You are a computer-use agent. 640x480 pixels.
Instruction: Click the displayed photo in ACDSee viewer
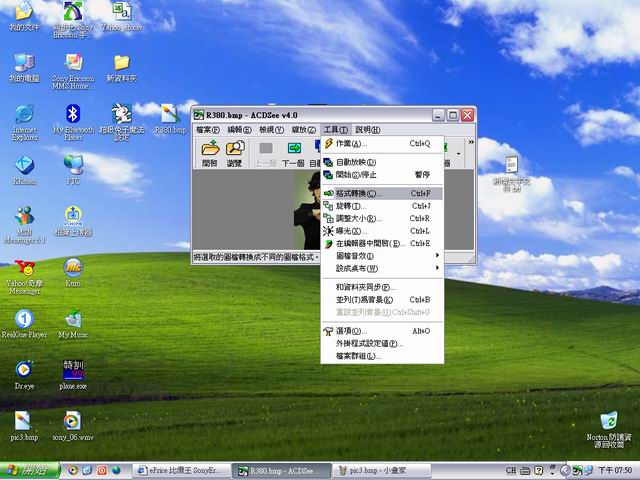click(307, 210)
